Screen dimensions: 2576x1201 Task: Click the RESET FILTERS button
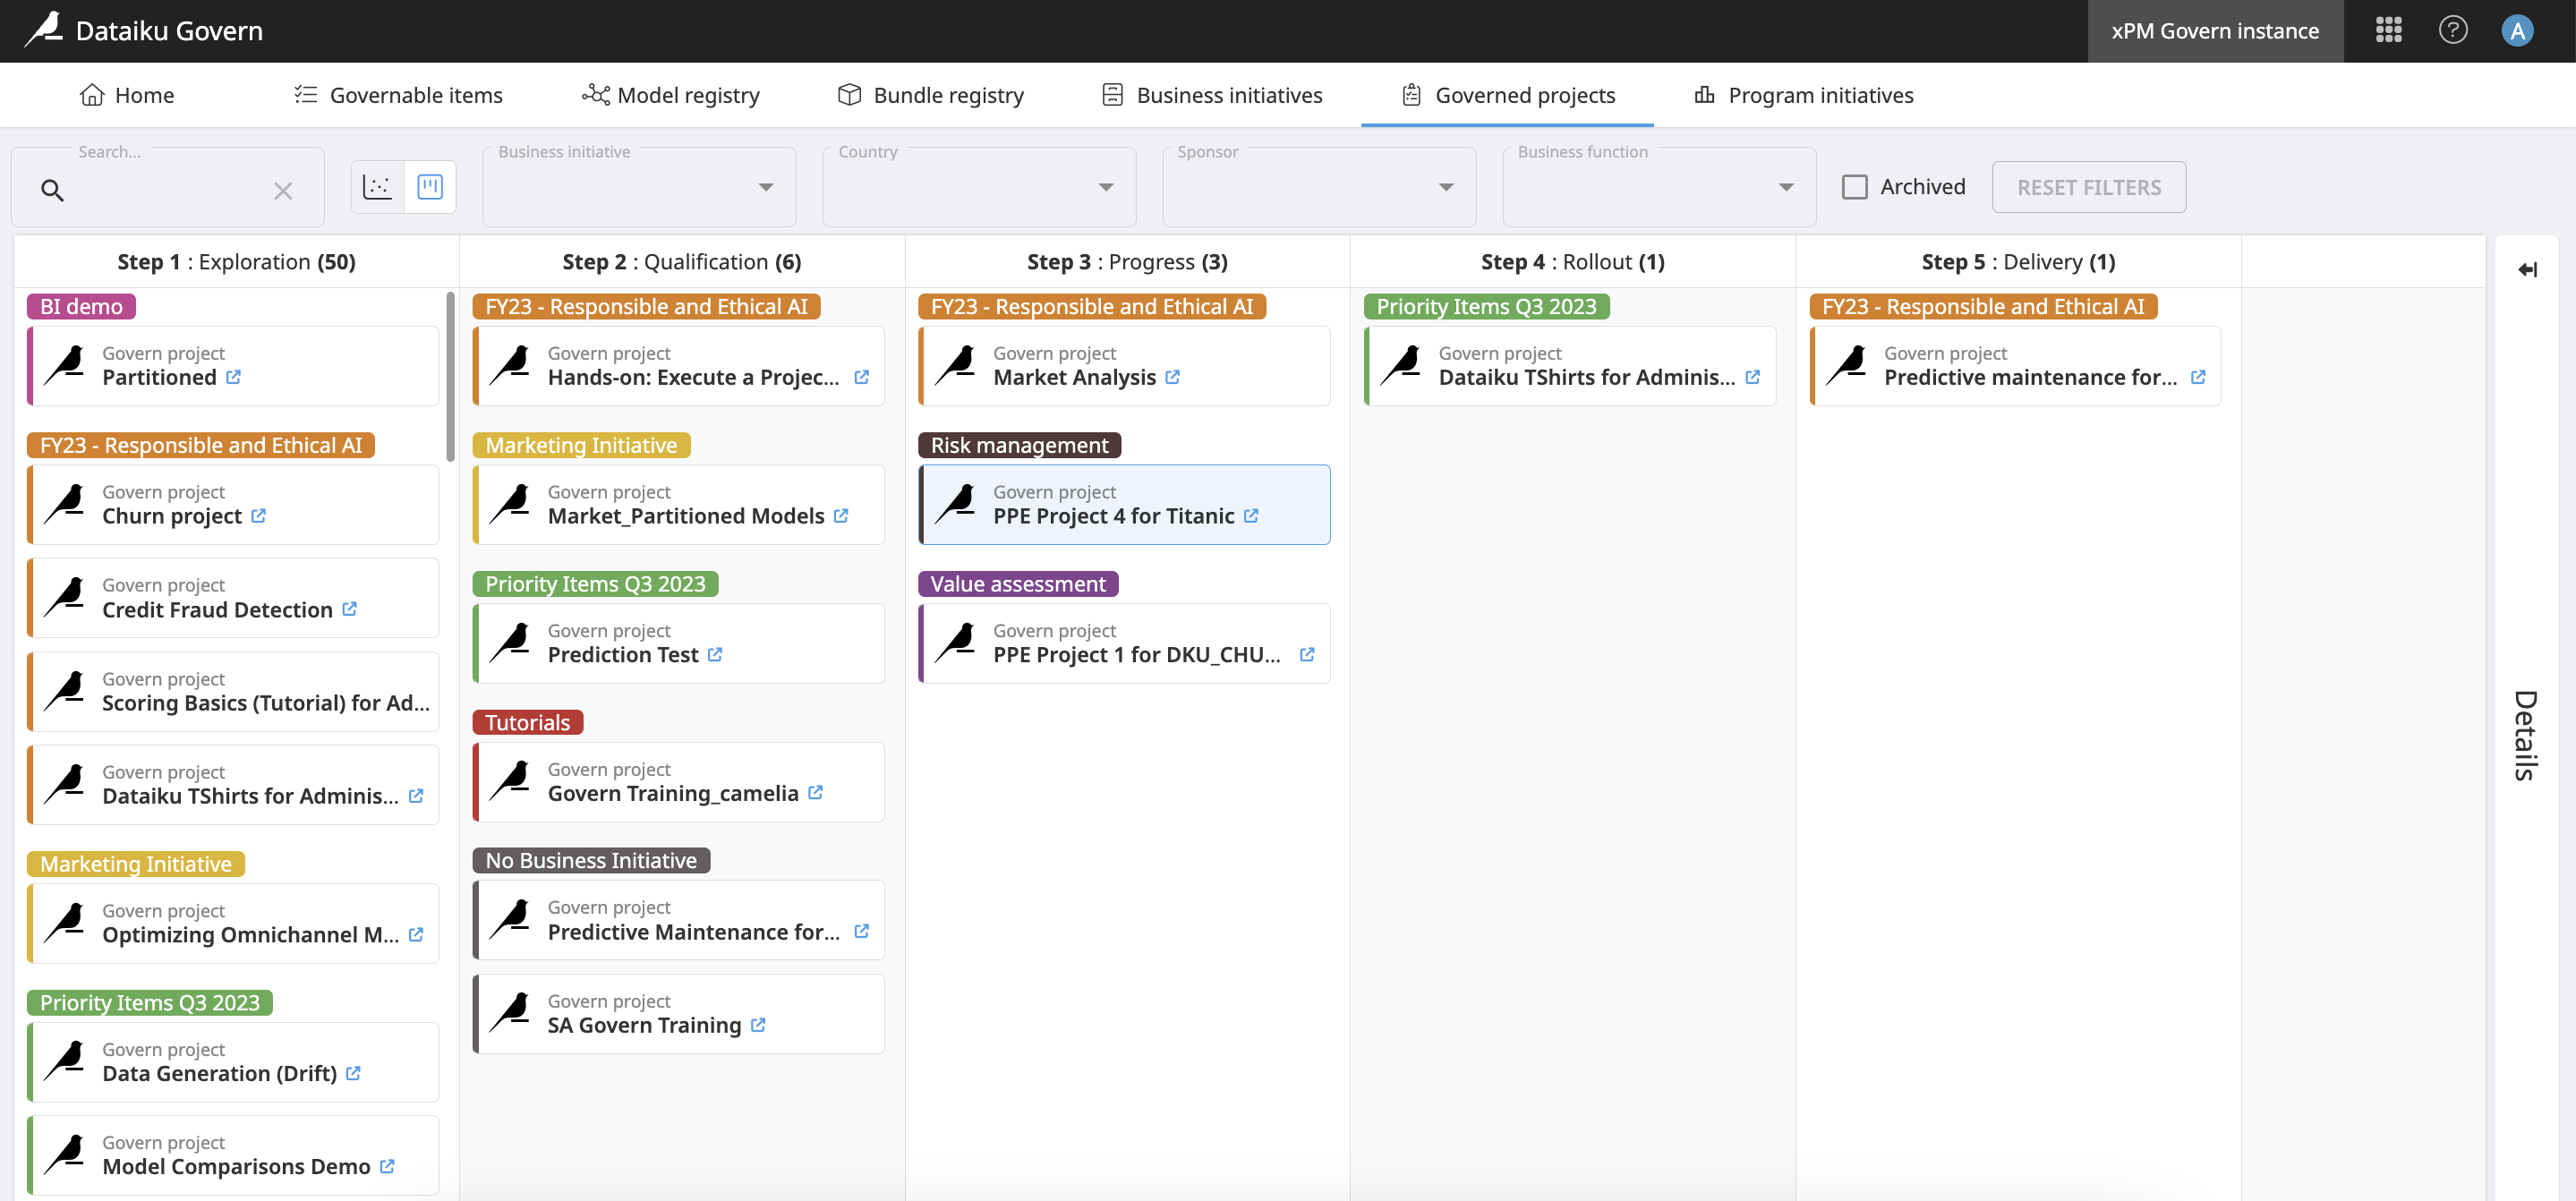(x=2088, y=186)
